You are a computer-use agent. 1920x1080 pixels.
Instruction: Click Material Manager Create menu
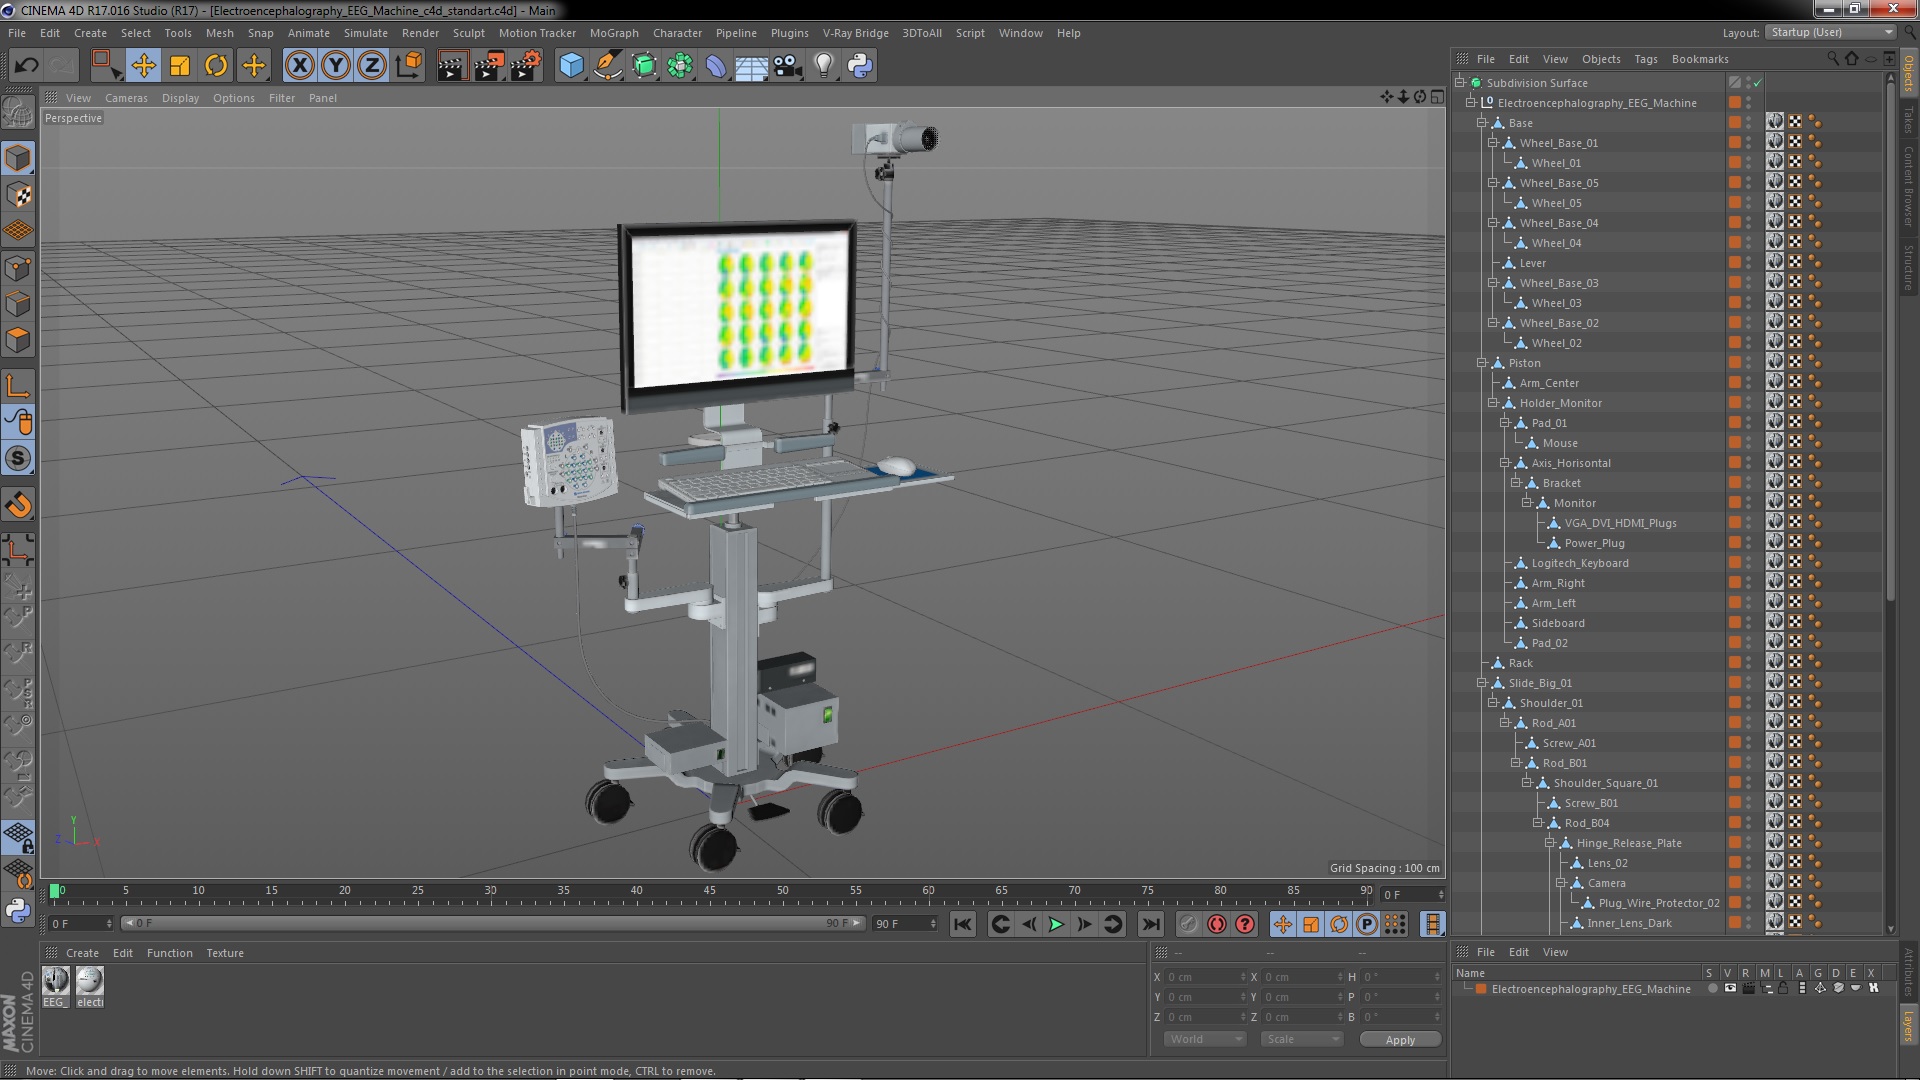coord(82,953)
